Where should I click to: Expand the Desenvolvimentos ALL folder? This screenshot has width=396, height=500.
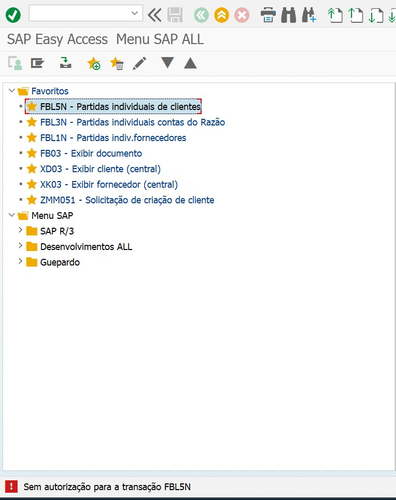point(20,246)
